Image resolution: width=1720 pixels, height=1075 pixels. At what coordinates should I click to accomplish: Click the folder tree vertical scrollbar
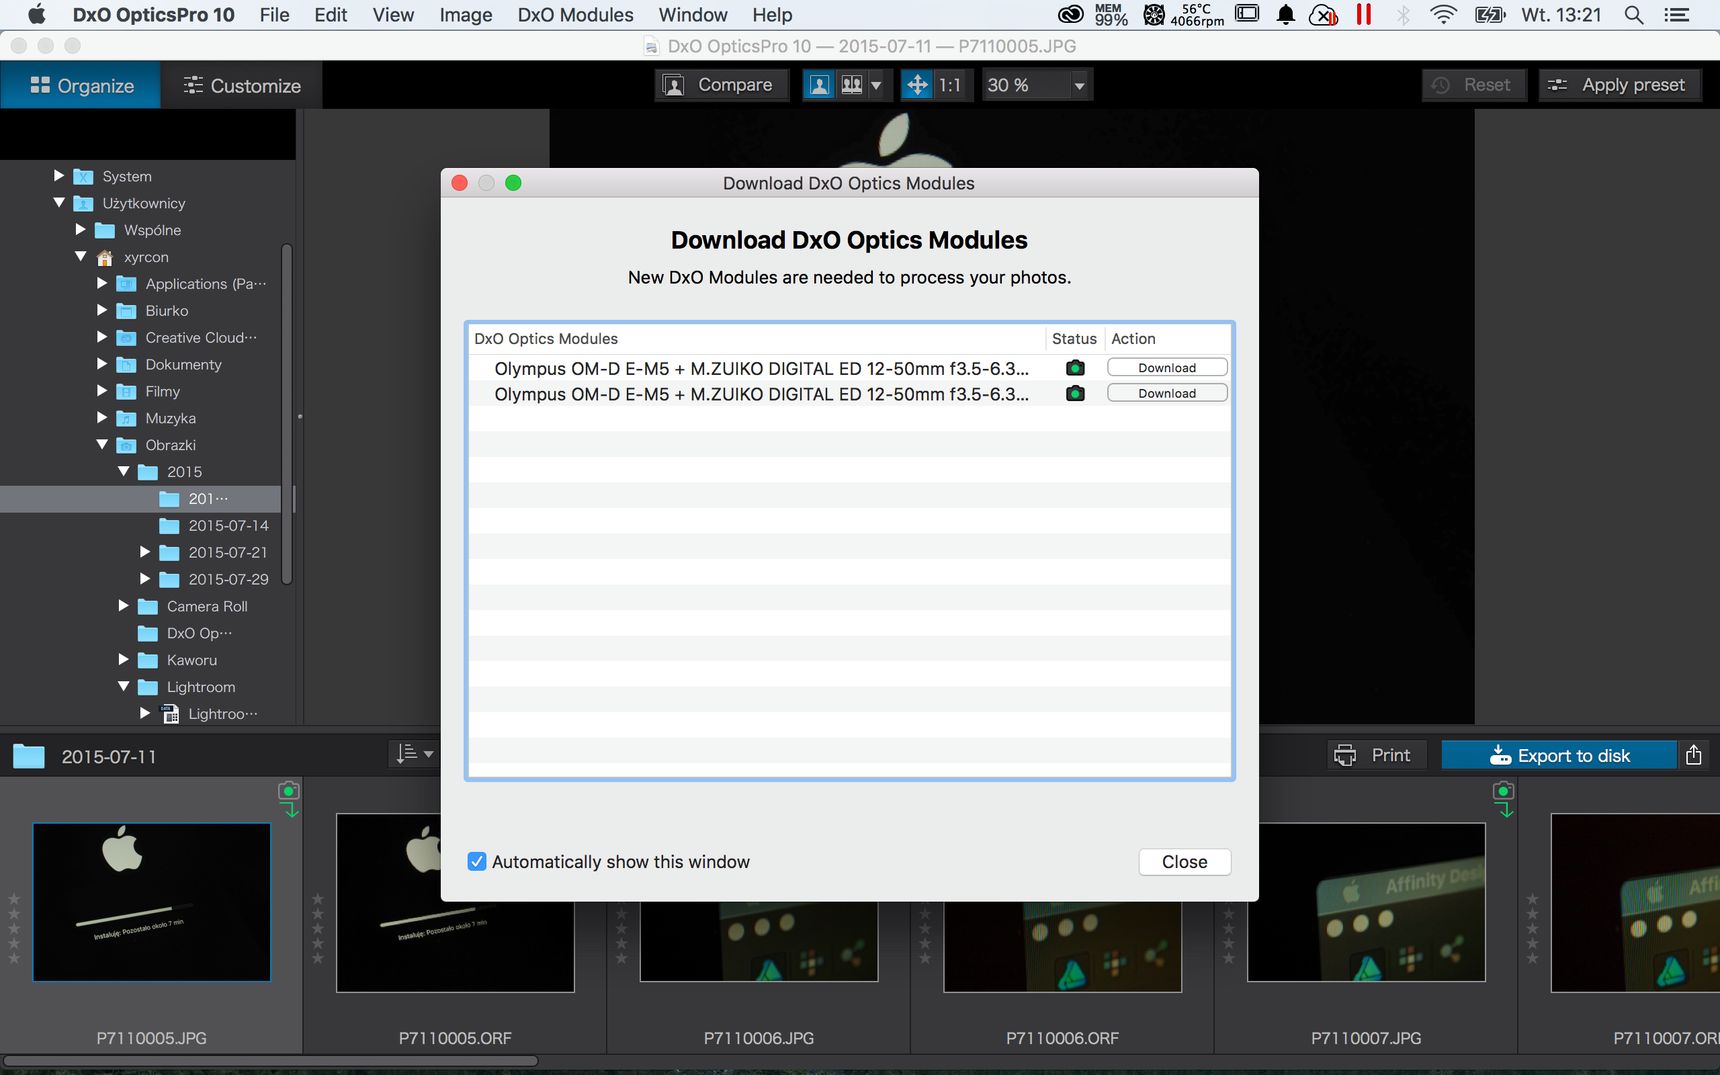click(x=287, y=414)
